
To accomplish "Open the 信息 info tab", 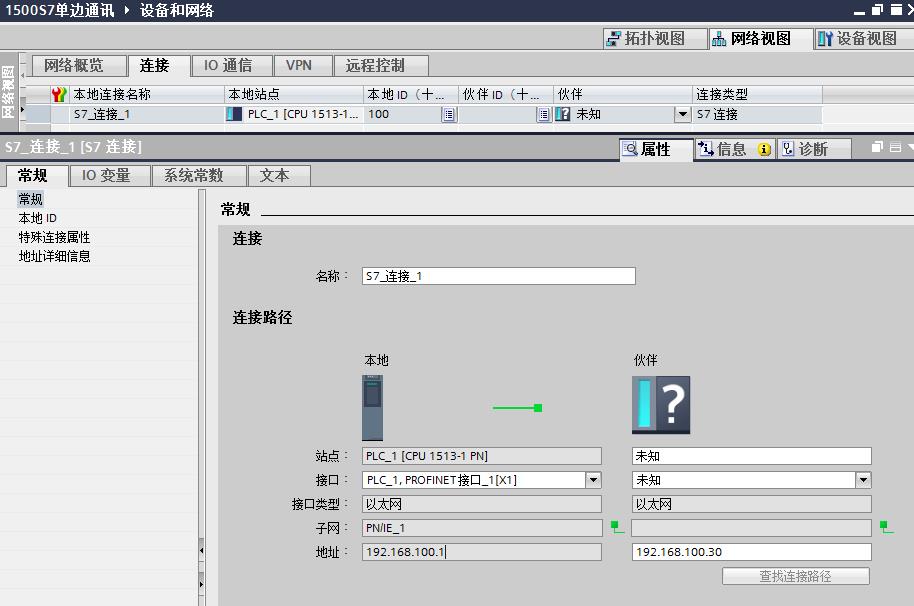I will click(x=735, y=149).
